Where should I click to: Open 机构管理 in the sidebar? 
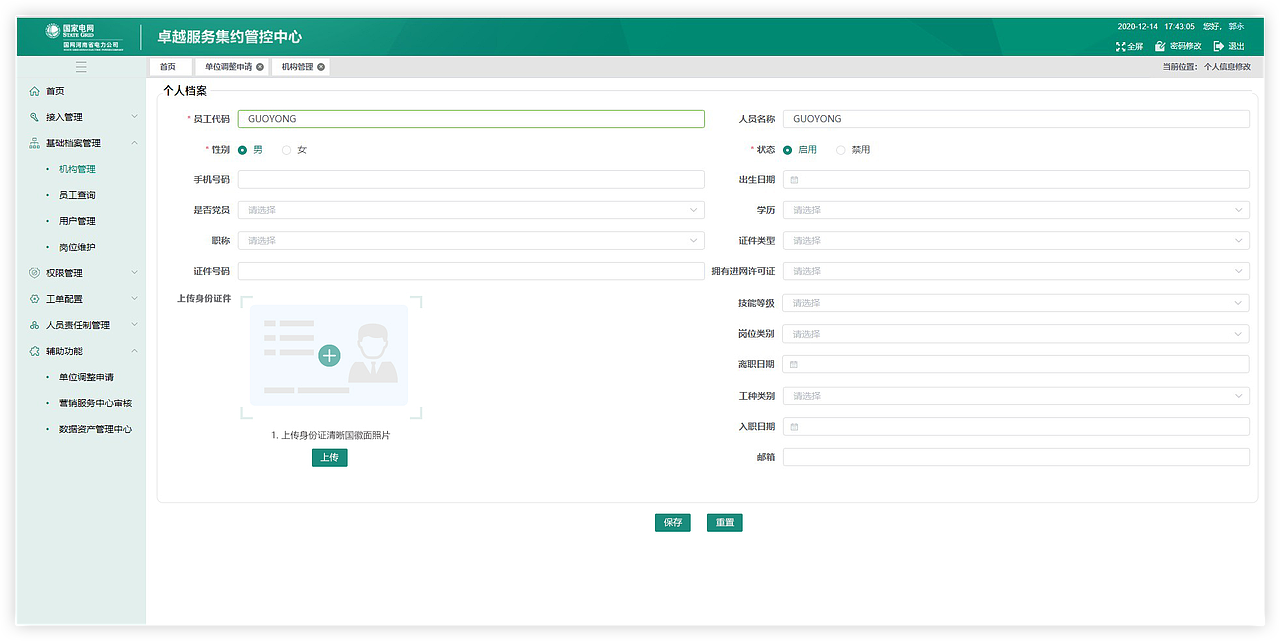[77, 169]
